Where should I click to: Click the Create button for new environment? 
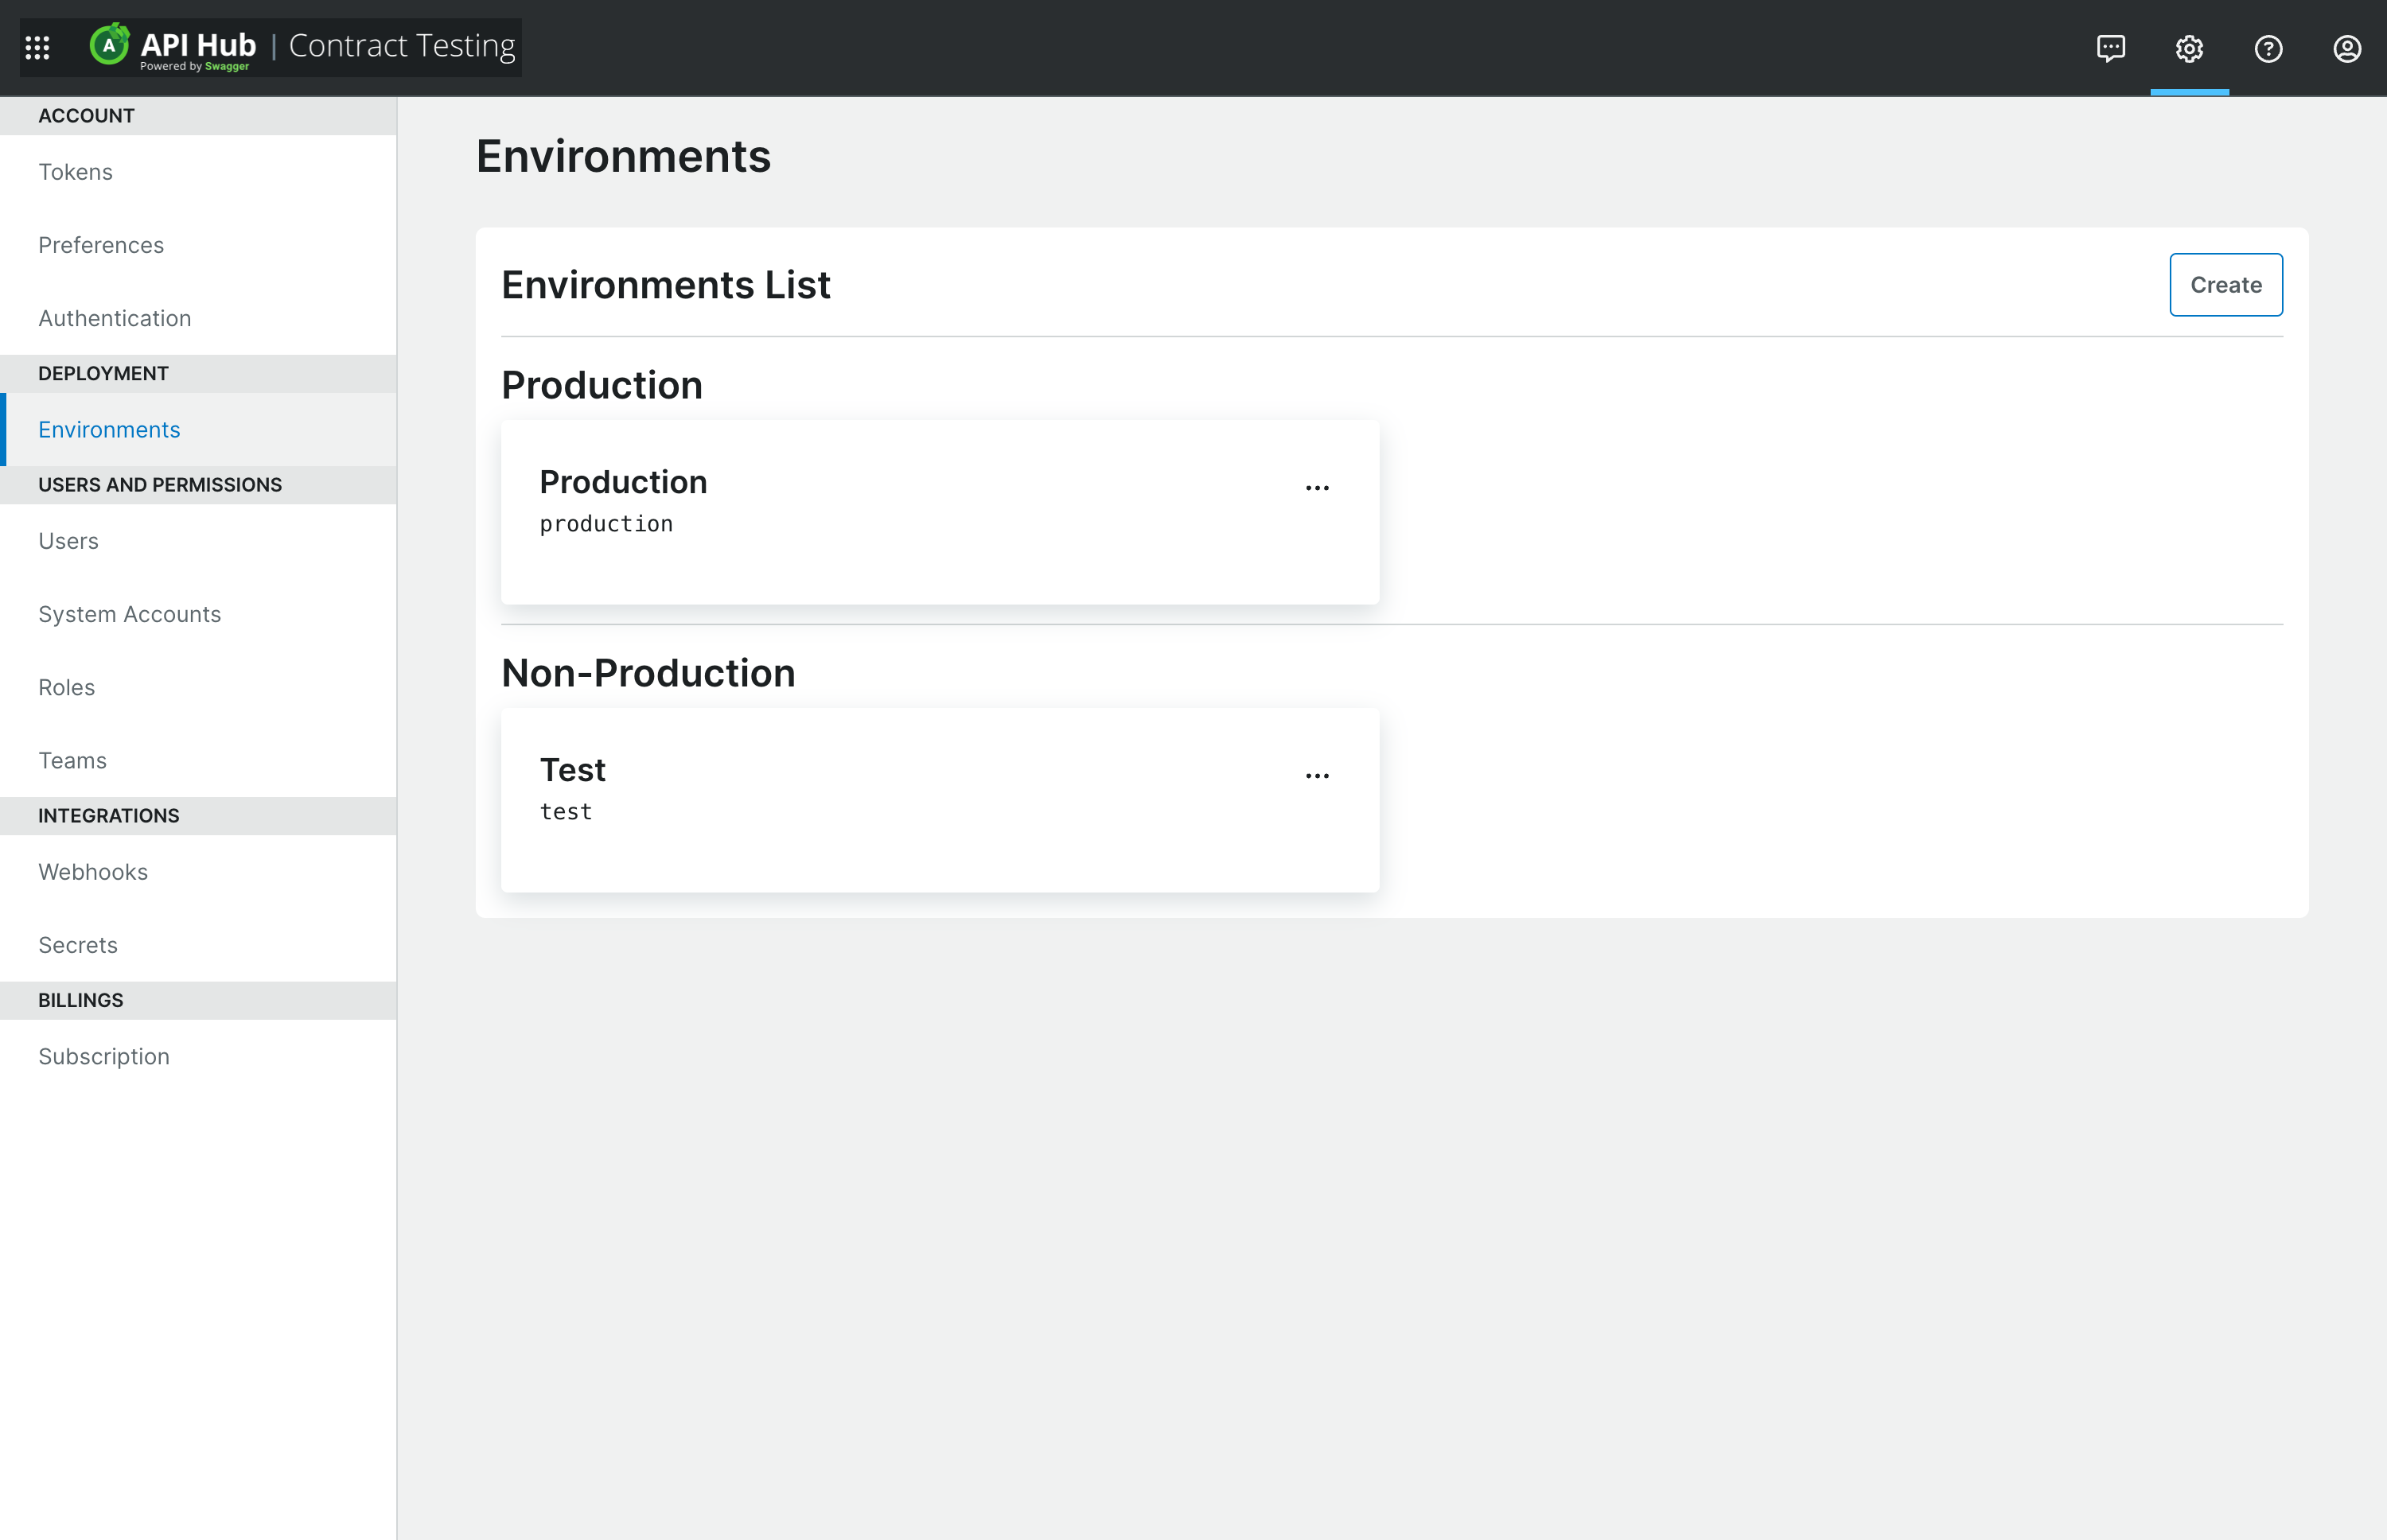pos(2227,284)
